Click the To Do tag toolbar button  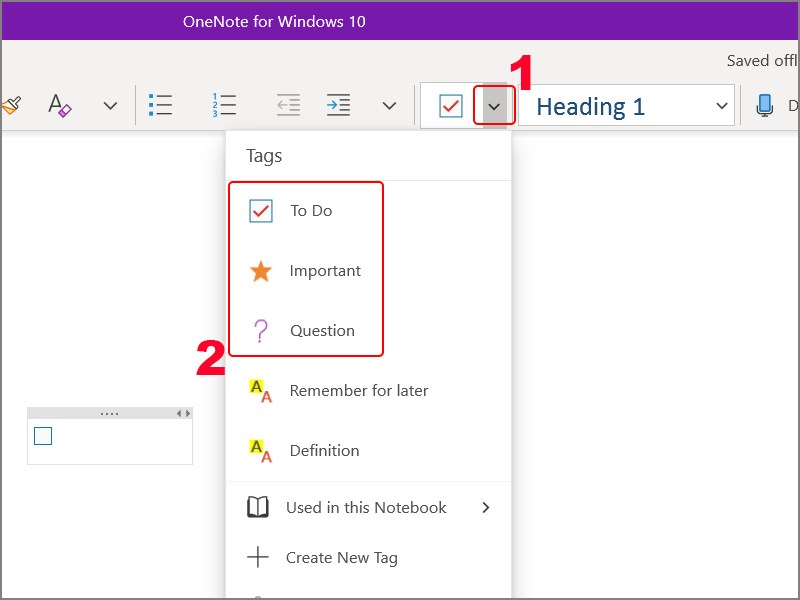click(x=451, y=106)
